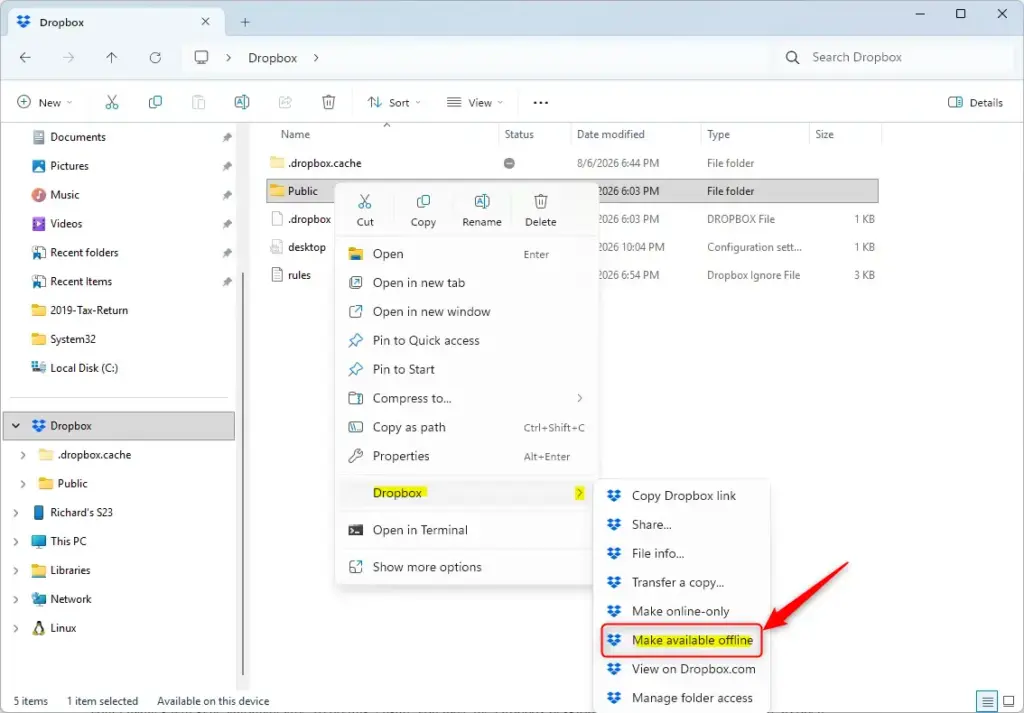The width and height of the screenshot is (1024, 713).
Task: Expand This PC in navigation pane
Action: 16,541
